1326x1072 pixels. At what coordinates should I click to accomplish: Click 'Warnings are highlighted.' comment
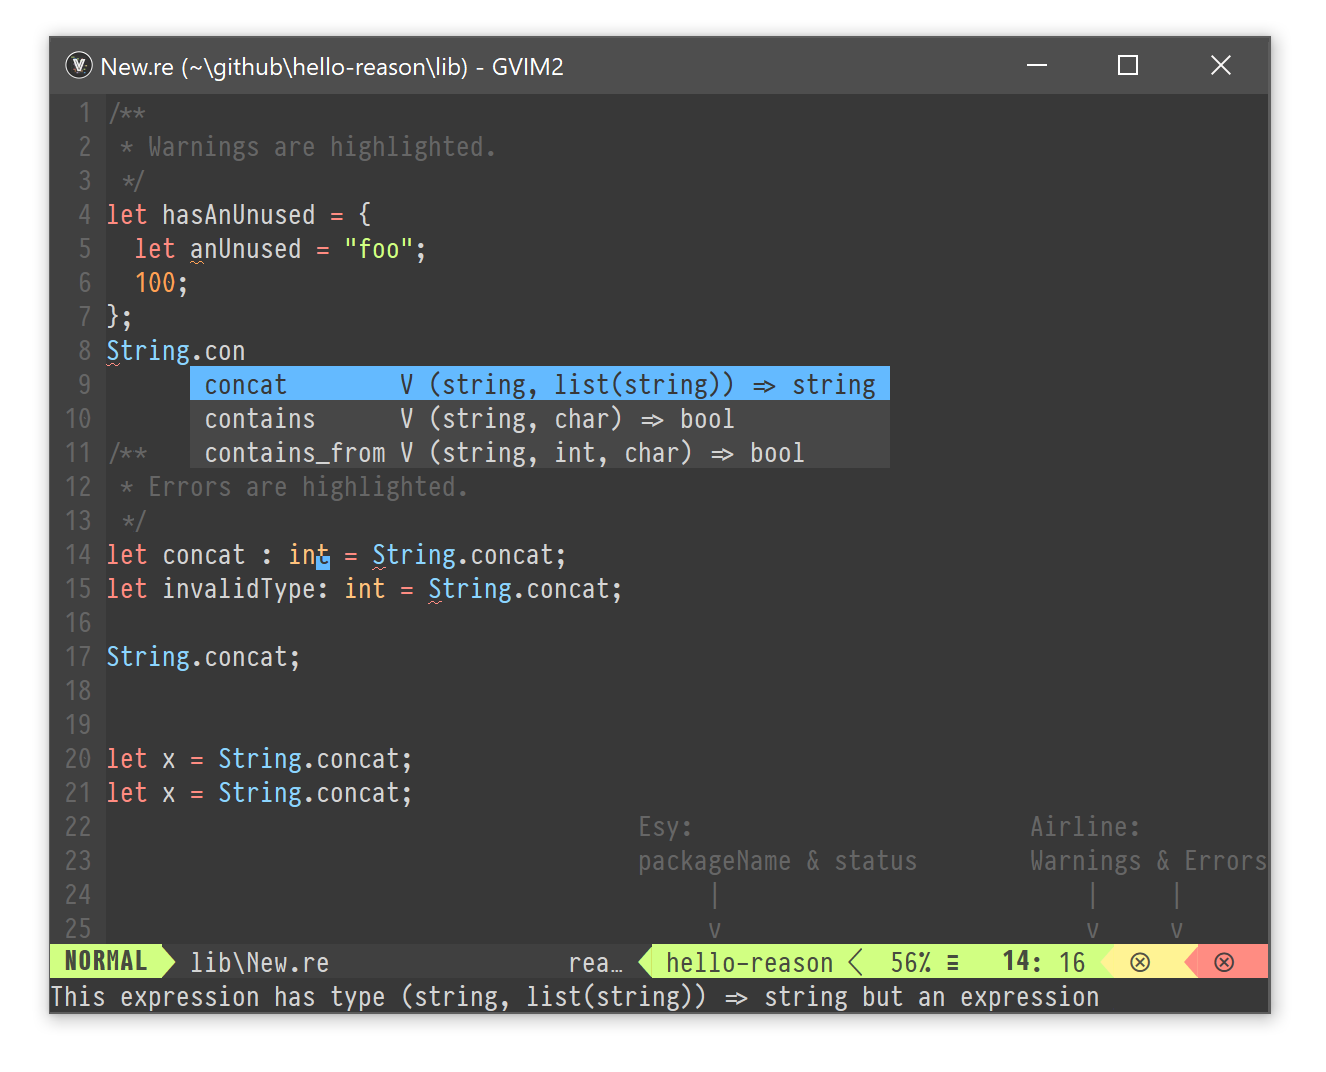(x=322, y=146)
